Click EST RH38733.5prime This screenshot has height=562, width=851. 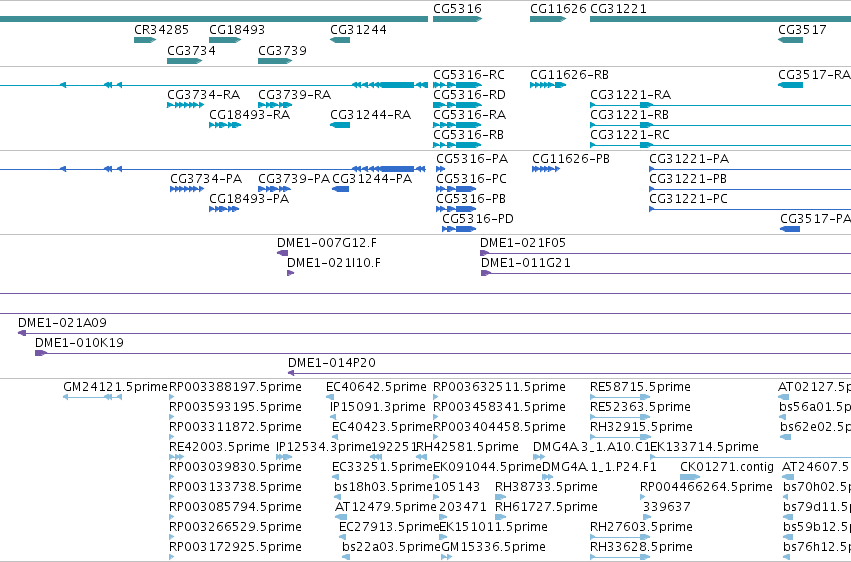tap(500, 497)
